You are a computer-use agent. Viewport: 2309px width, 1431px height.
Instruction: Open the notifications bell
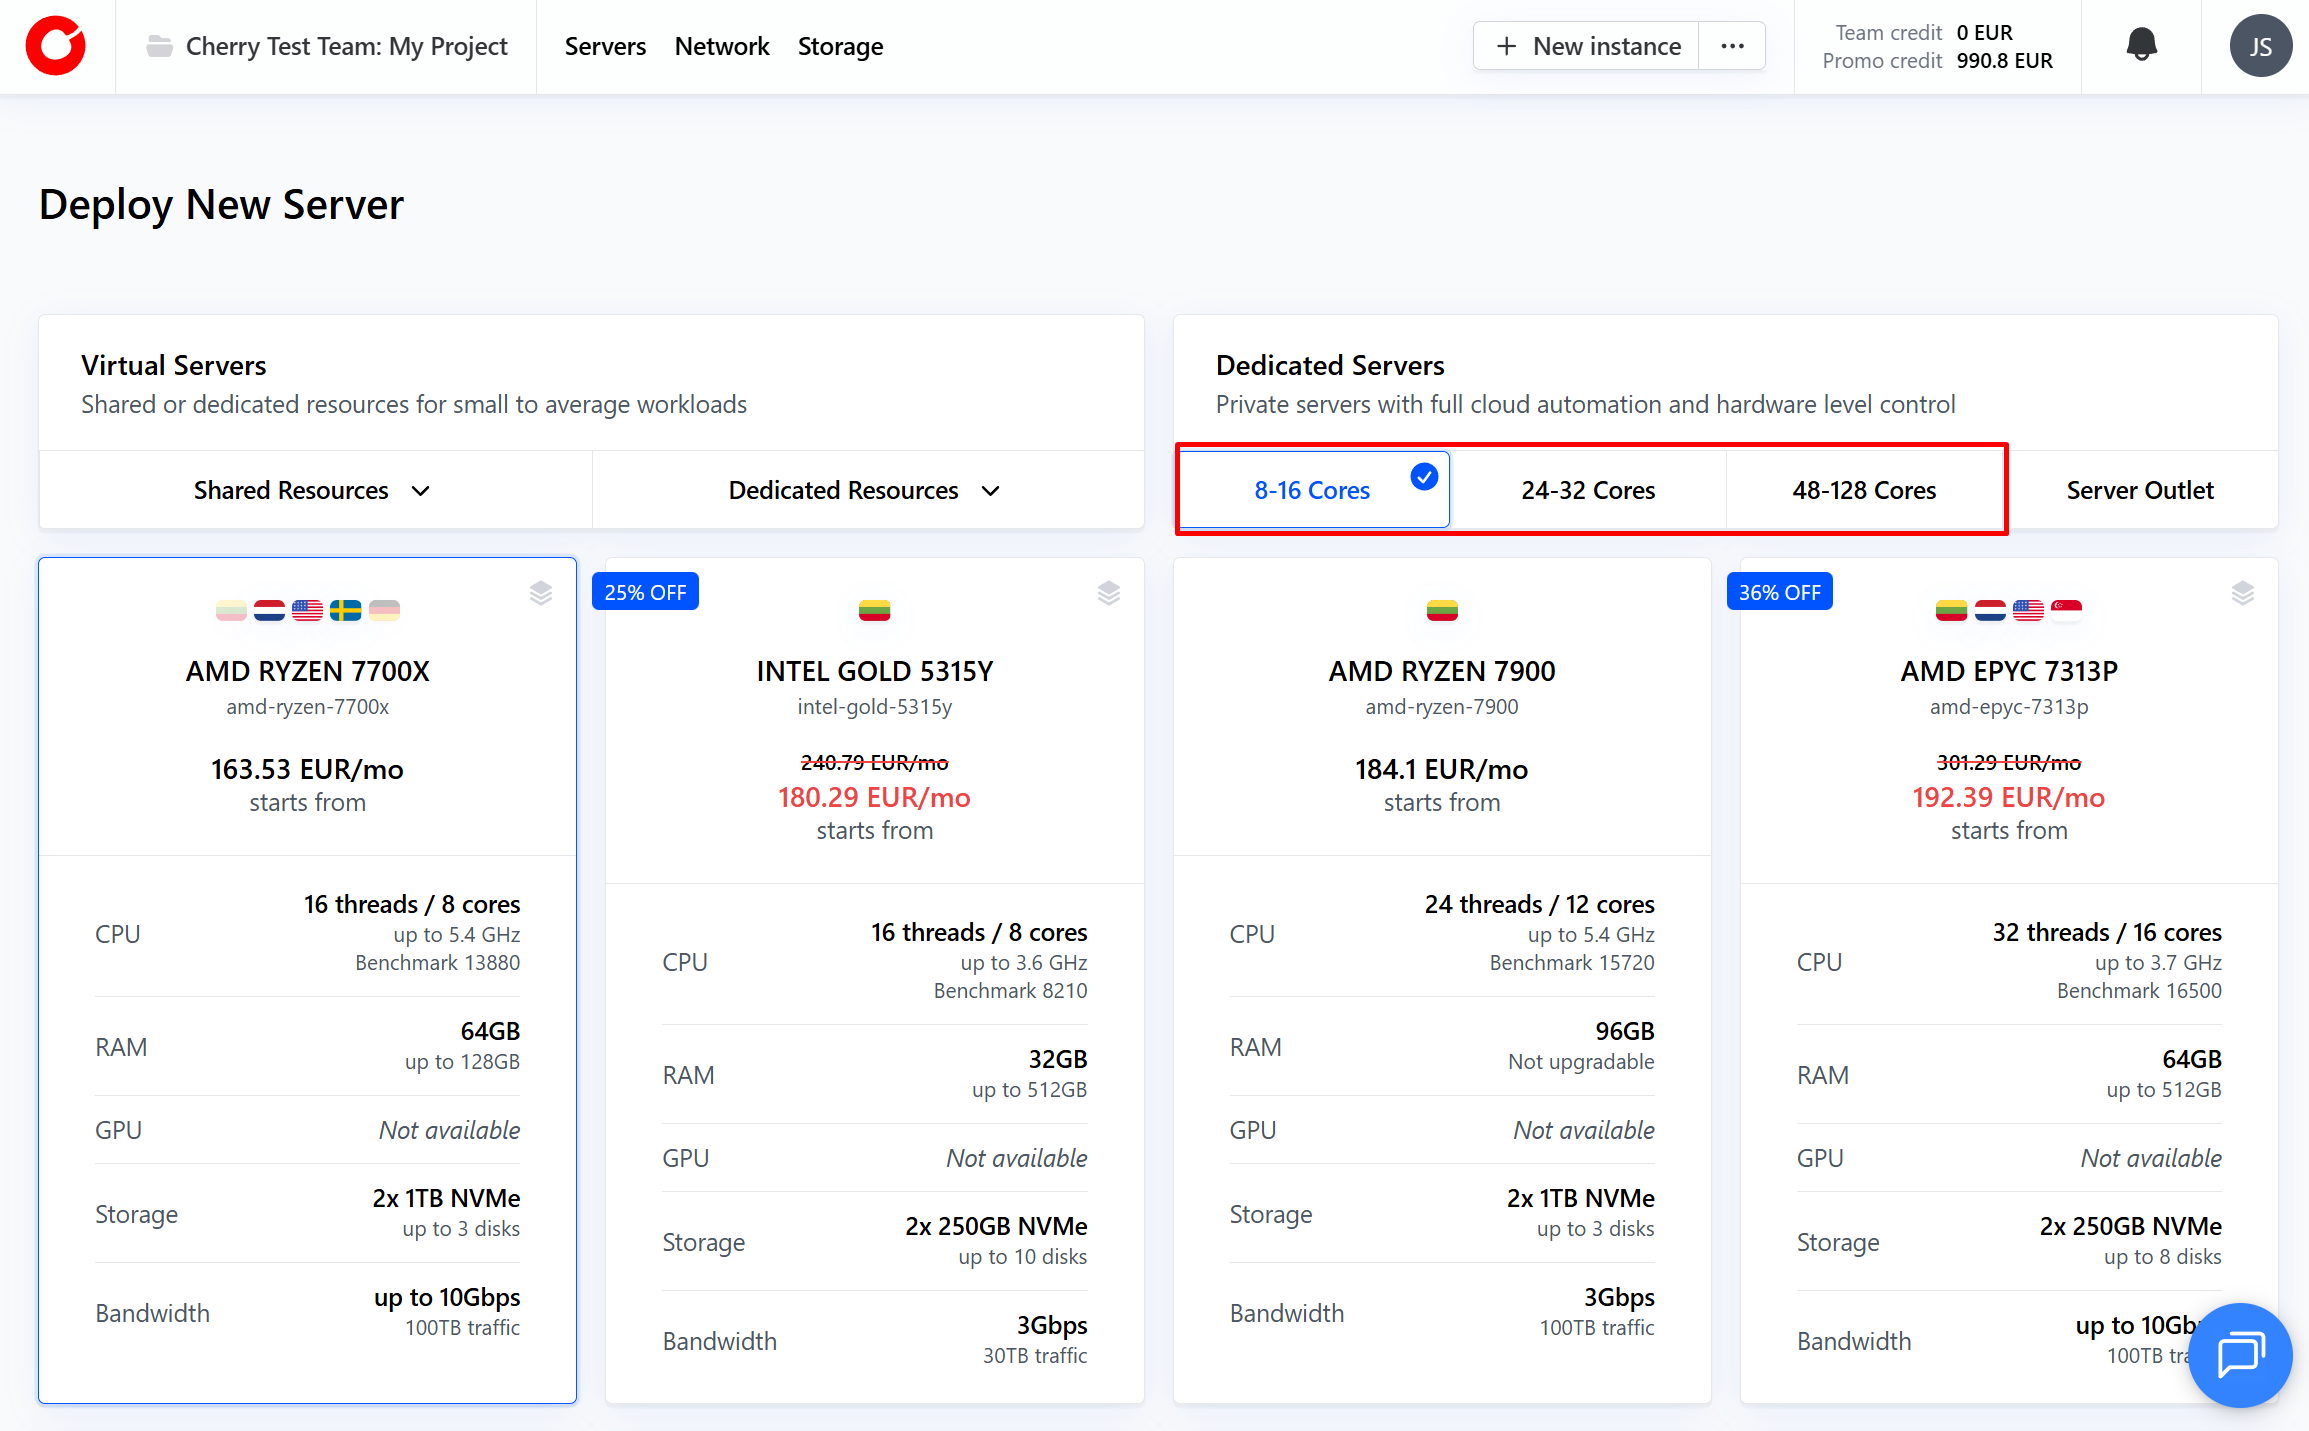pos(2141,45)
